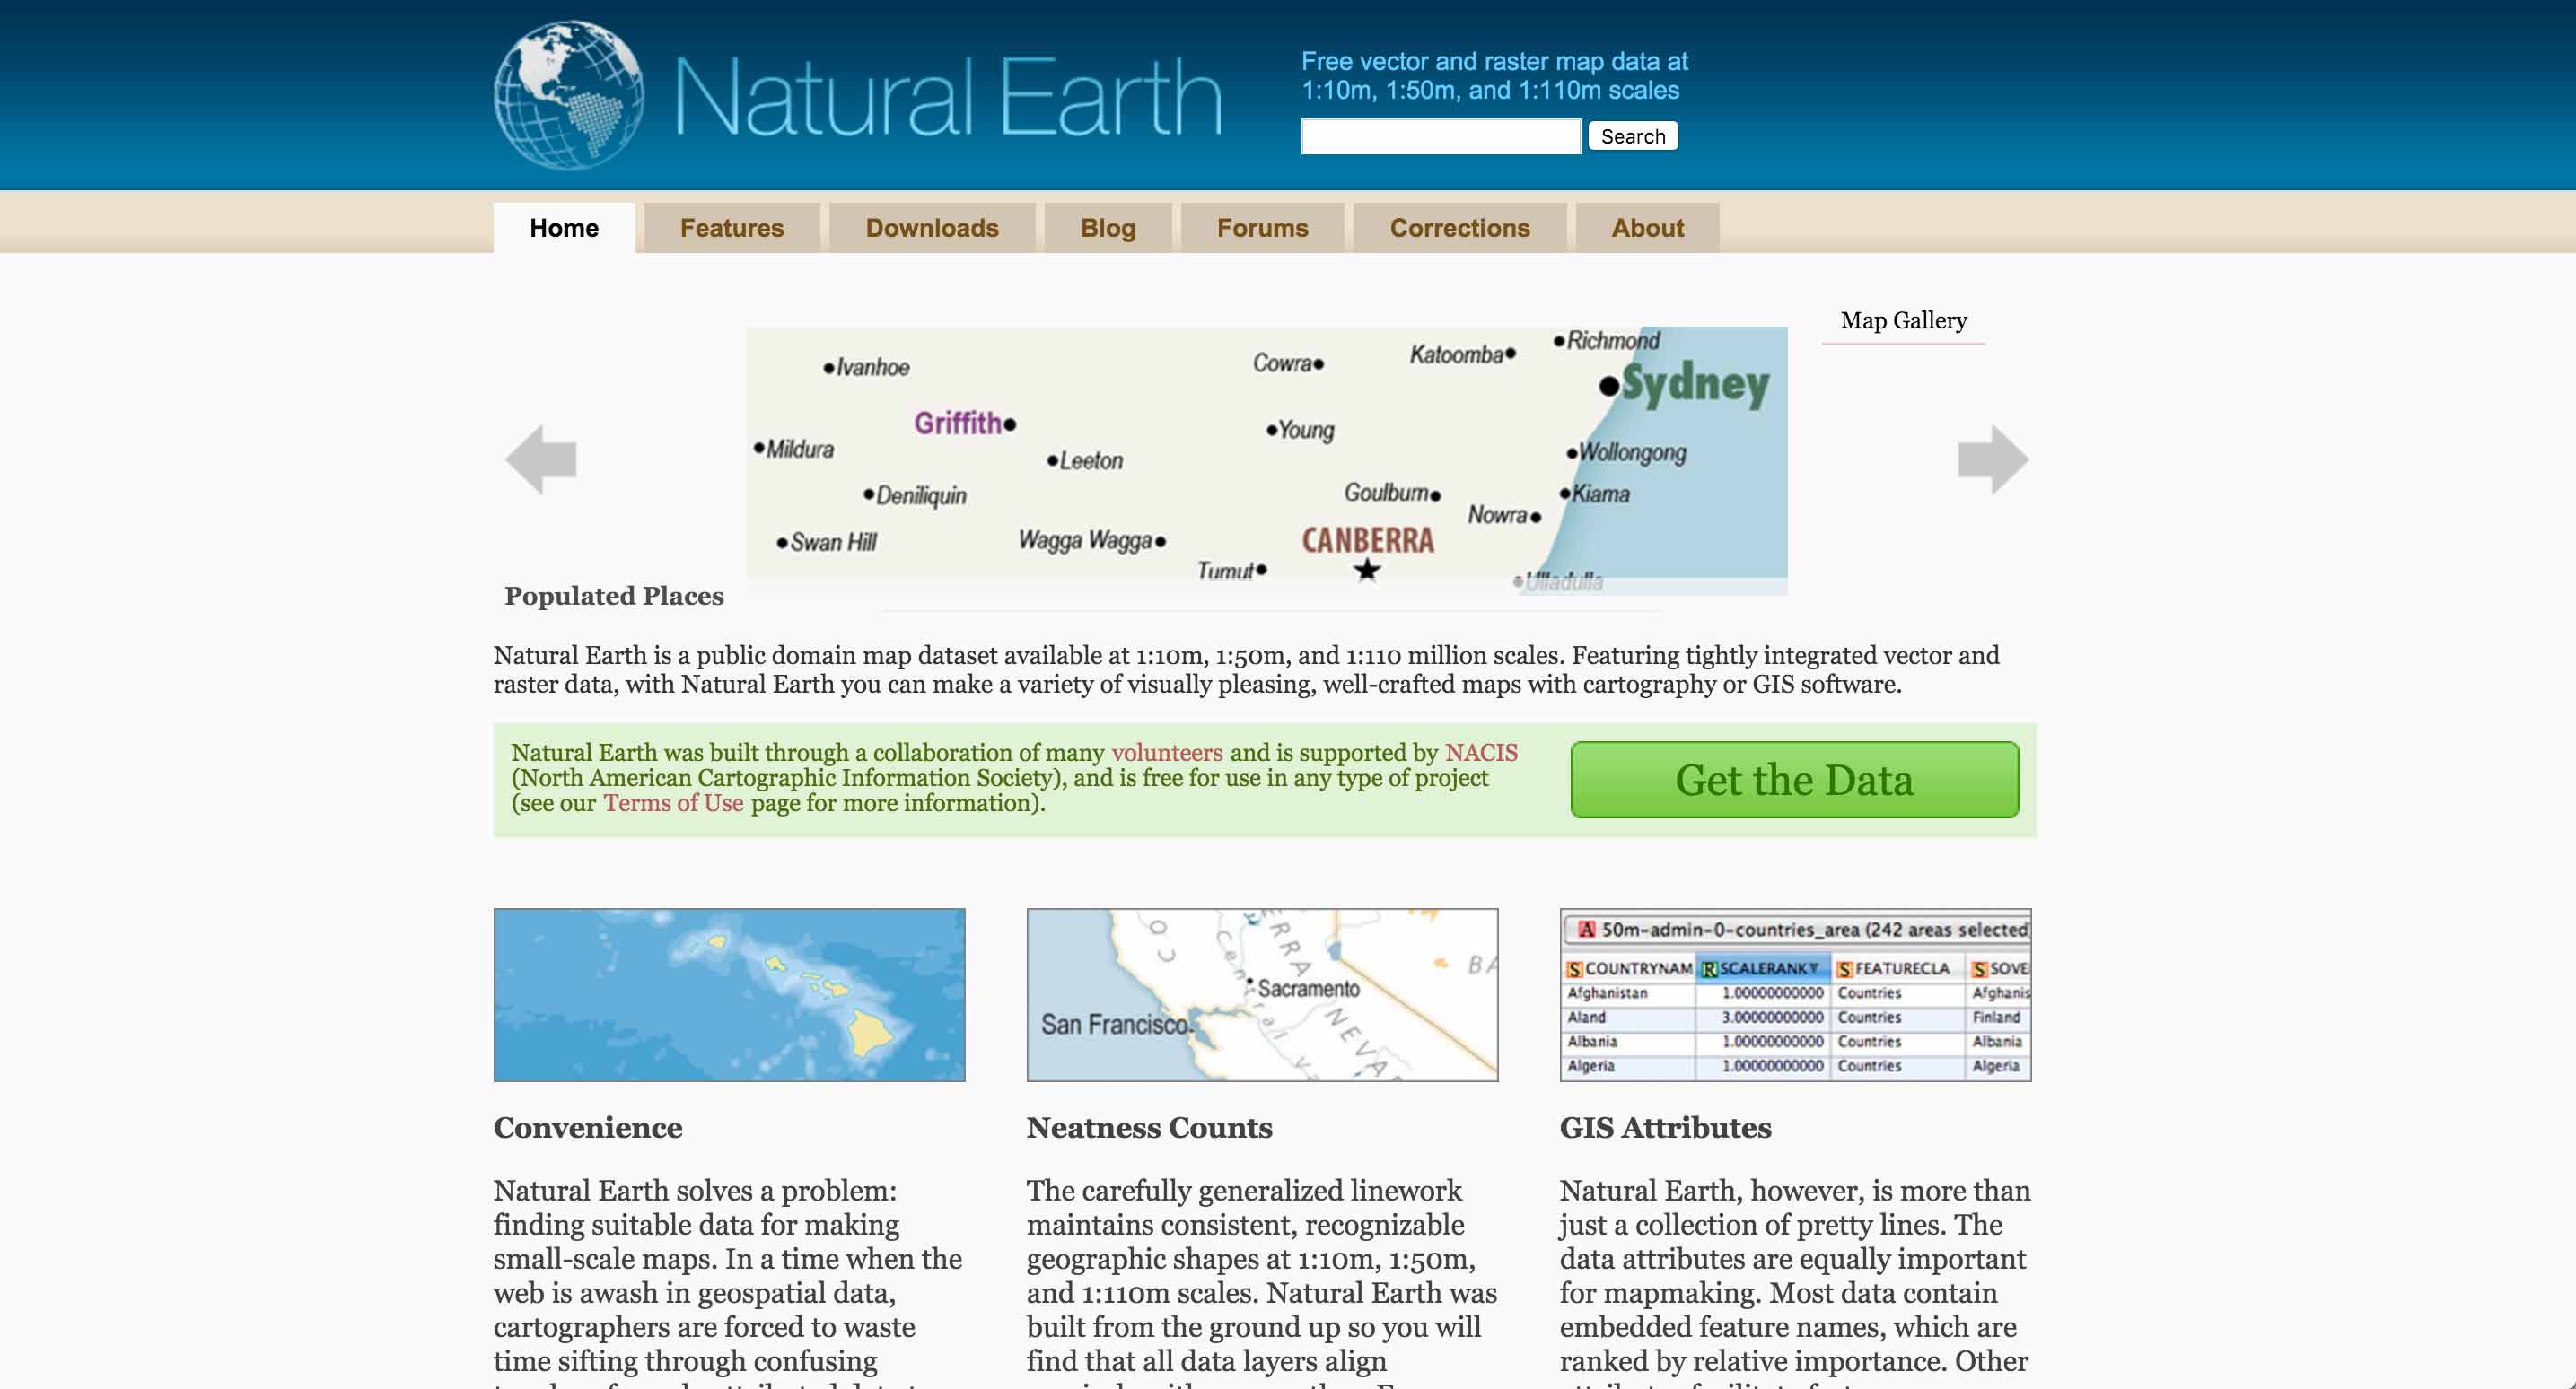Click the Get the Data button
The height and width of the screenshot is (1389, 2576).
click(x=1794, y=780)
